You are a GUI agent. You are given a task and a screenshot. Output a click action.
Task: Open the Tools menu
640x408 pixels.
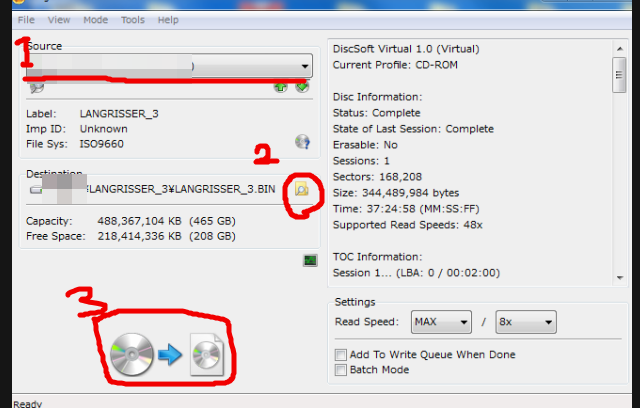133,20
